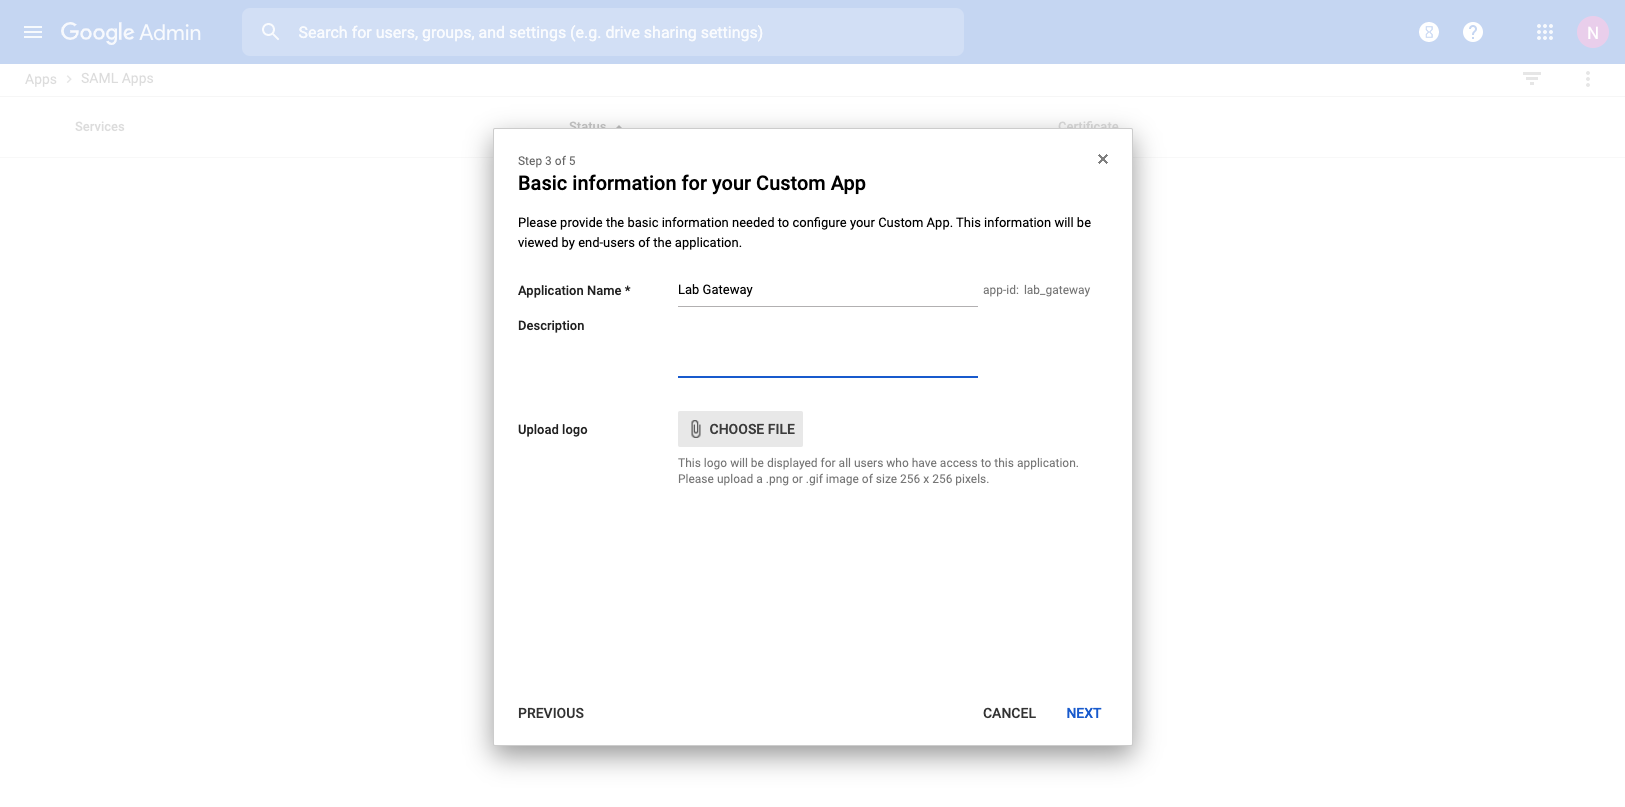Screen dimensions: 1625x807
Task: Cancel the custom app setup
Action: [1009, 713]
